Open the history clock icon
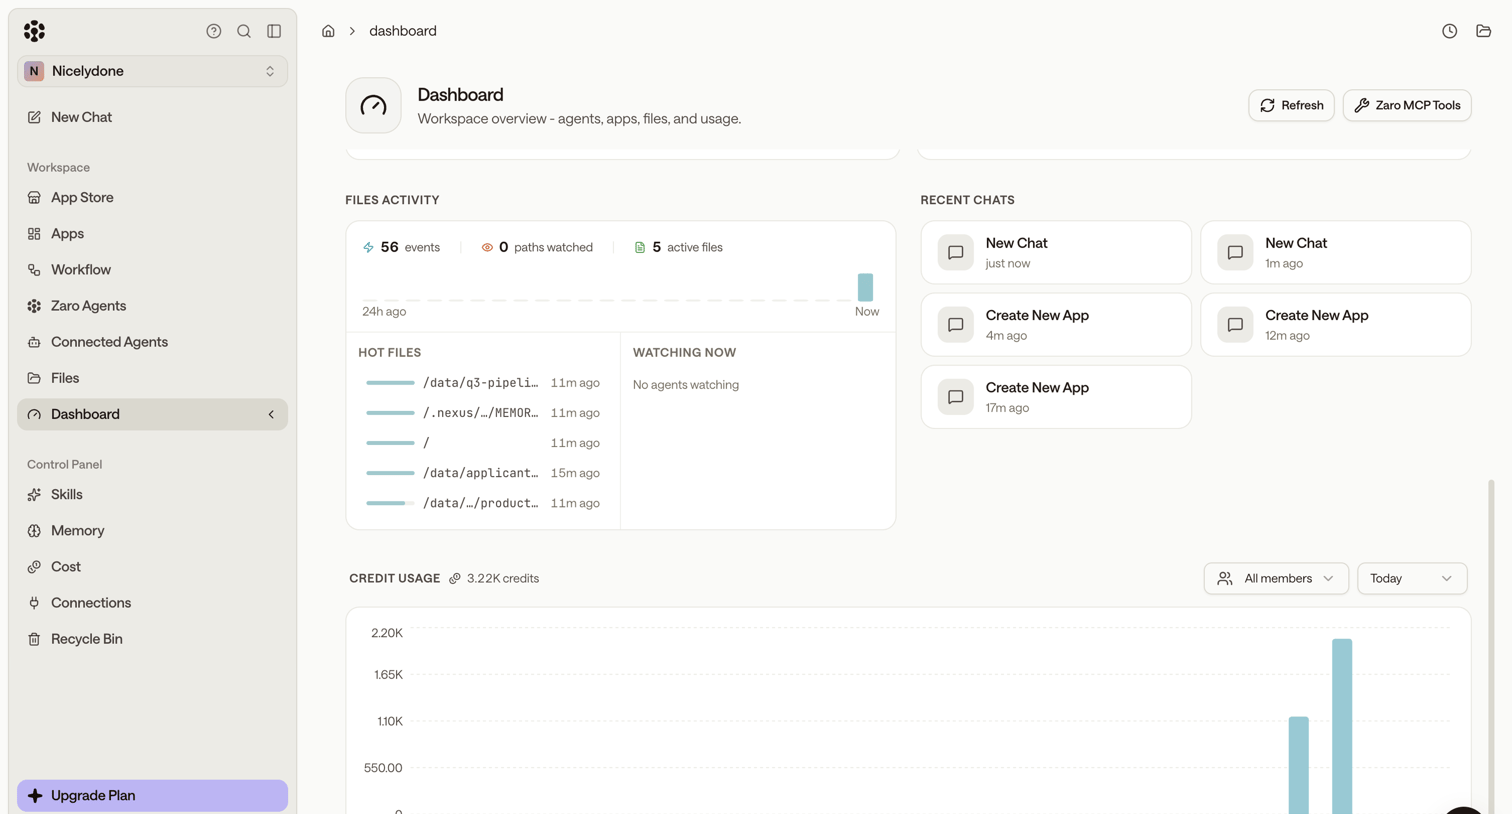 [x=1449, y=31]
